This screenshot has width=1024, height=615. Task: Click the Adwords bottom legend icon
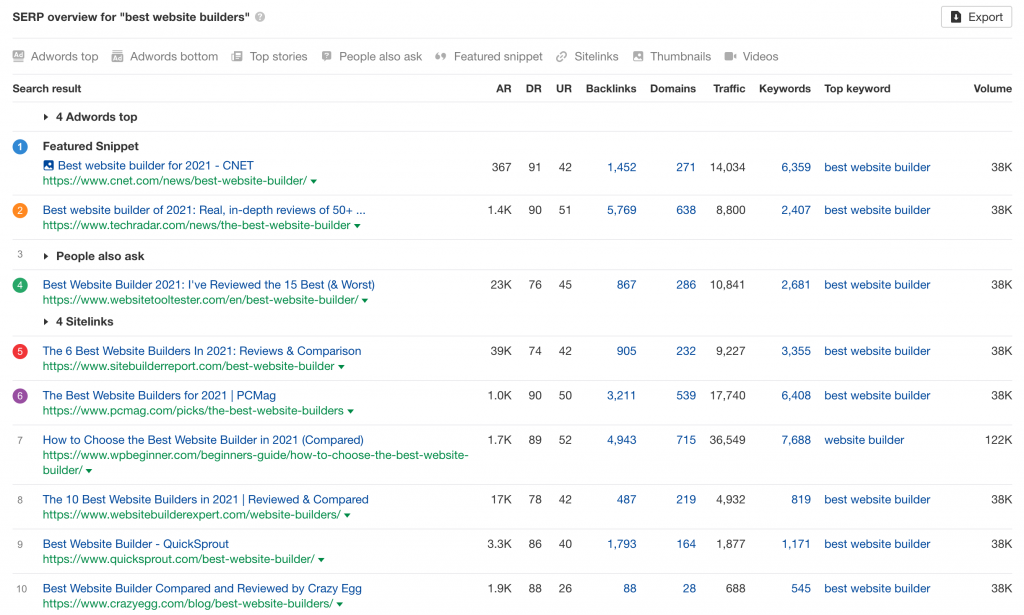click(118, 56)
